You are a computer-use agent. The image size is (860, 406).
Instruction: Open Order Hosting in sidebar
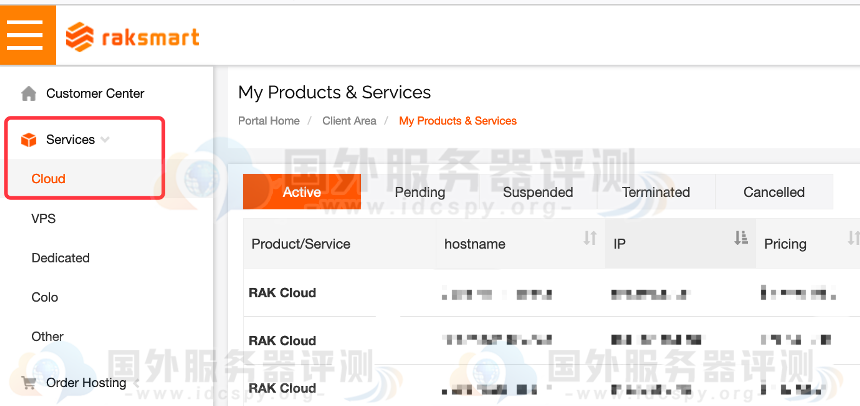(x=86, y=383)
